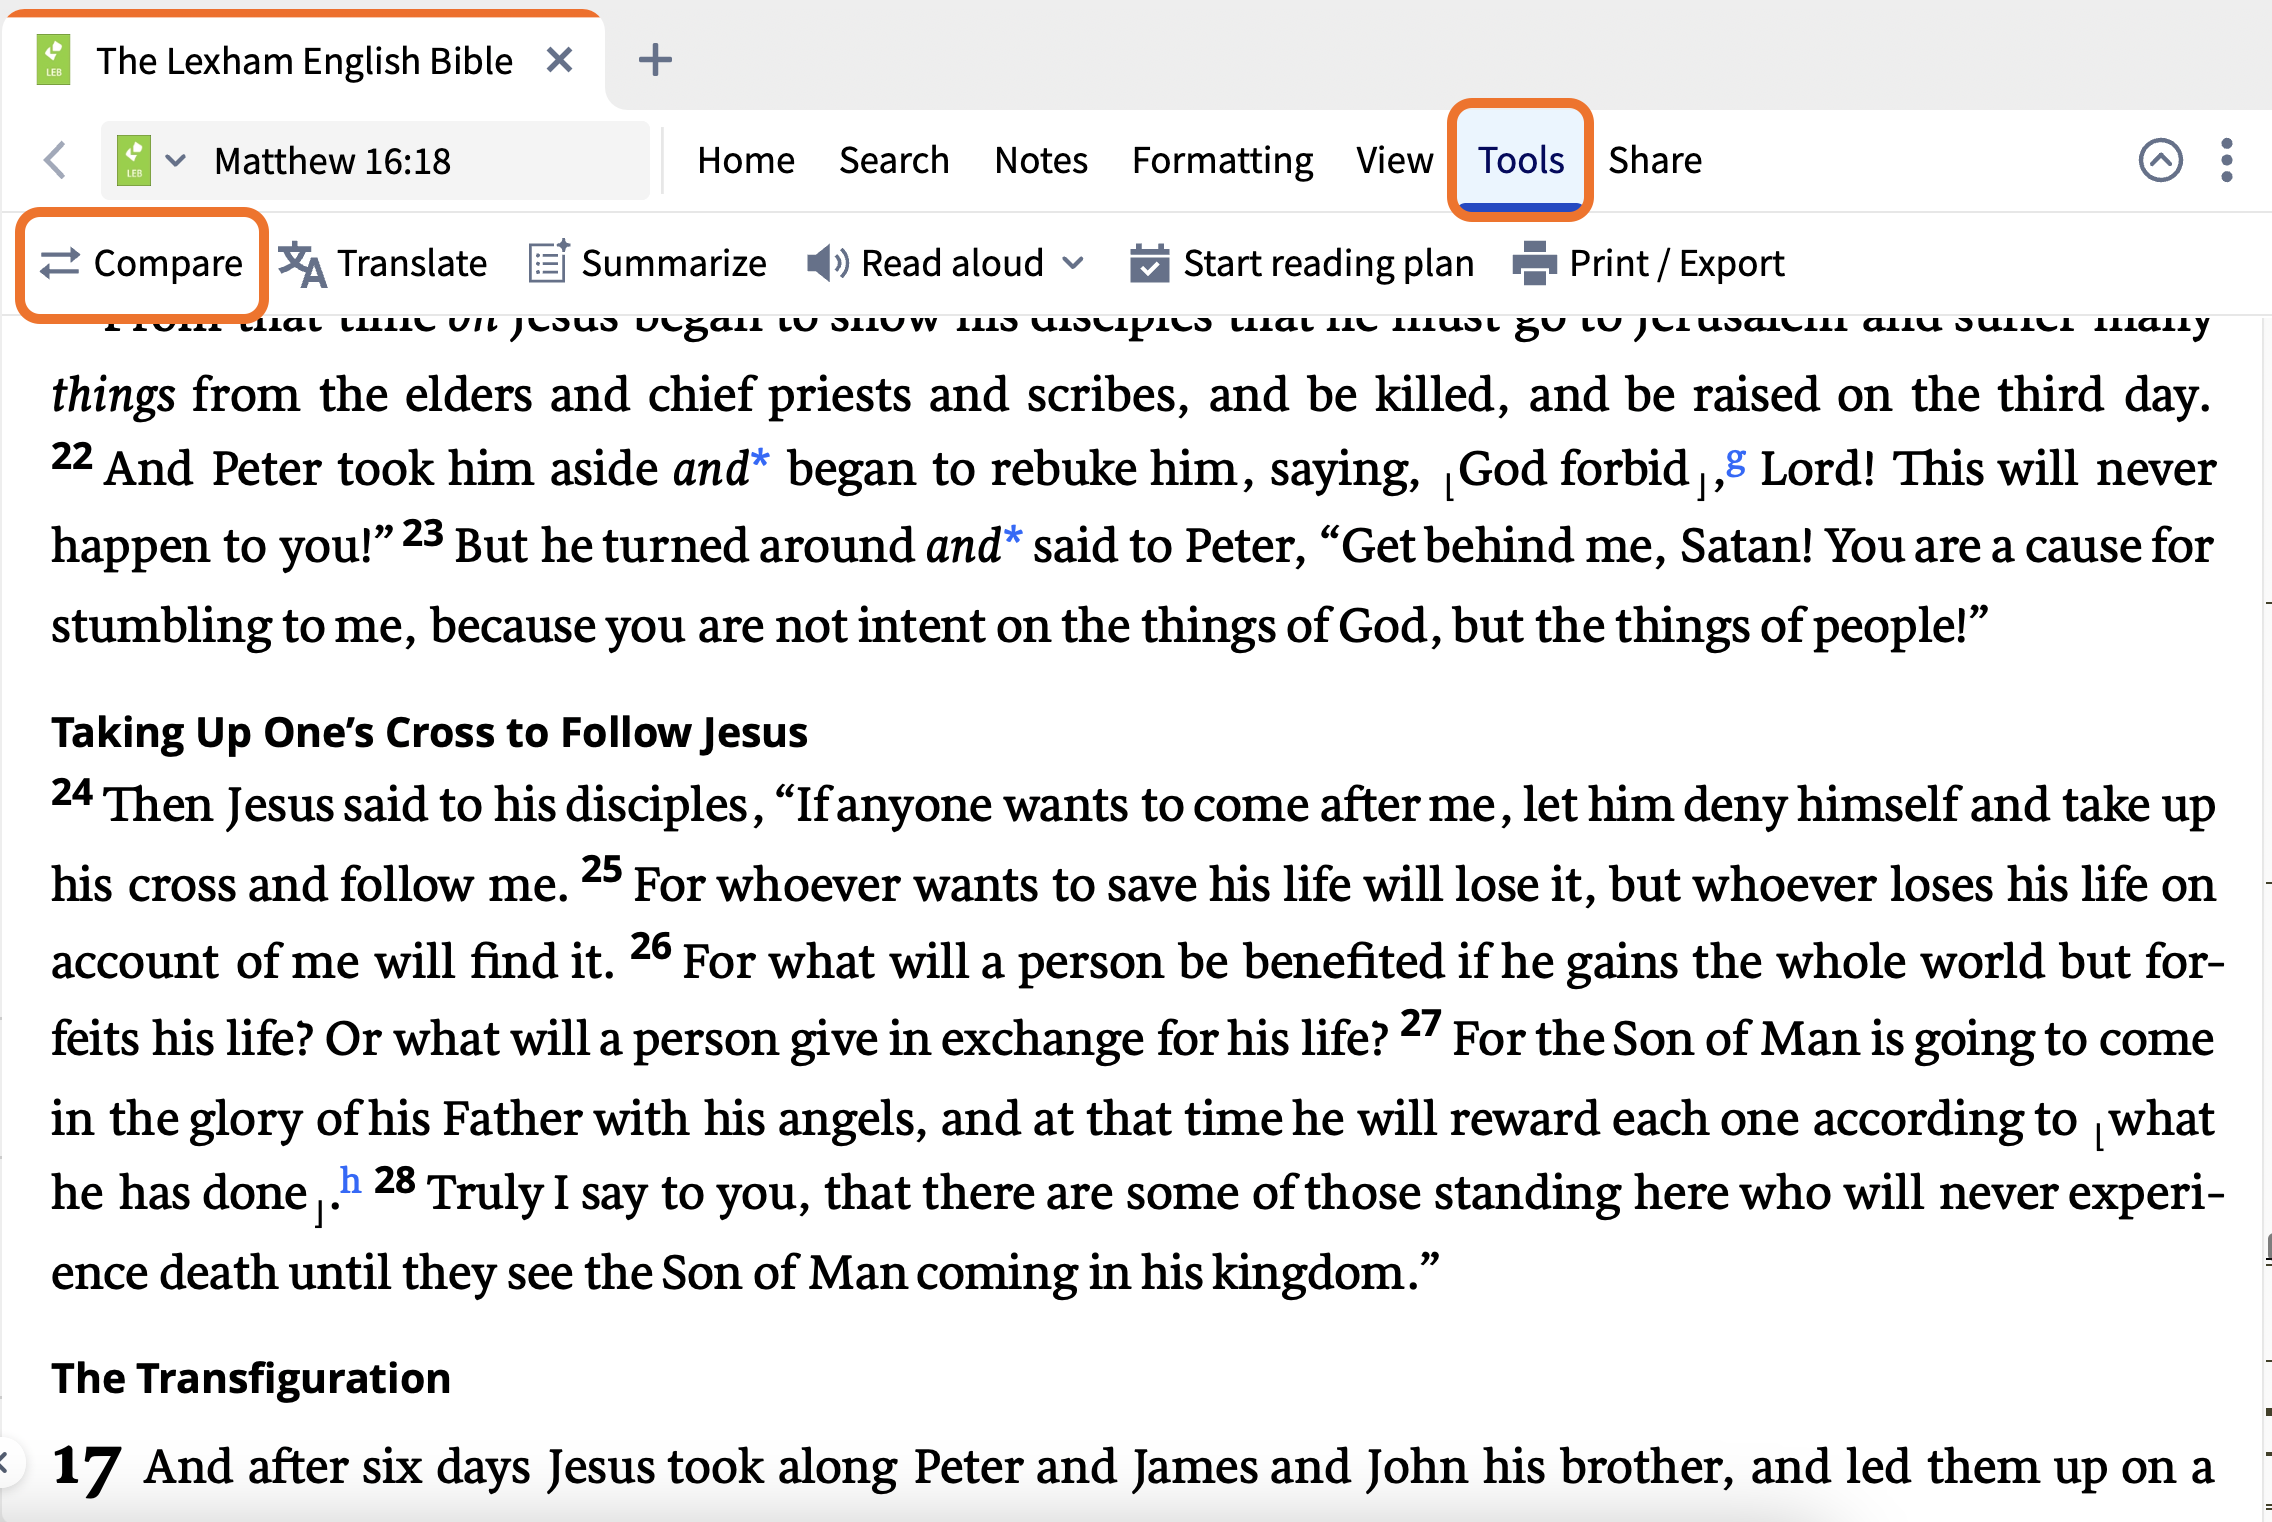Click the LEB book icon in tab

click(x=53, y=60)
